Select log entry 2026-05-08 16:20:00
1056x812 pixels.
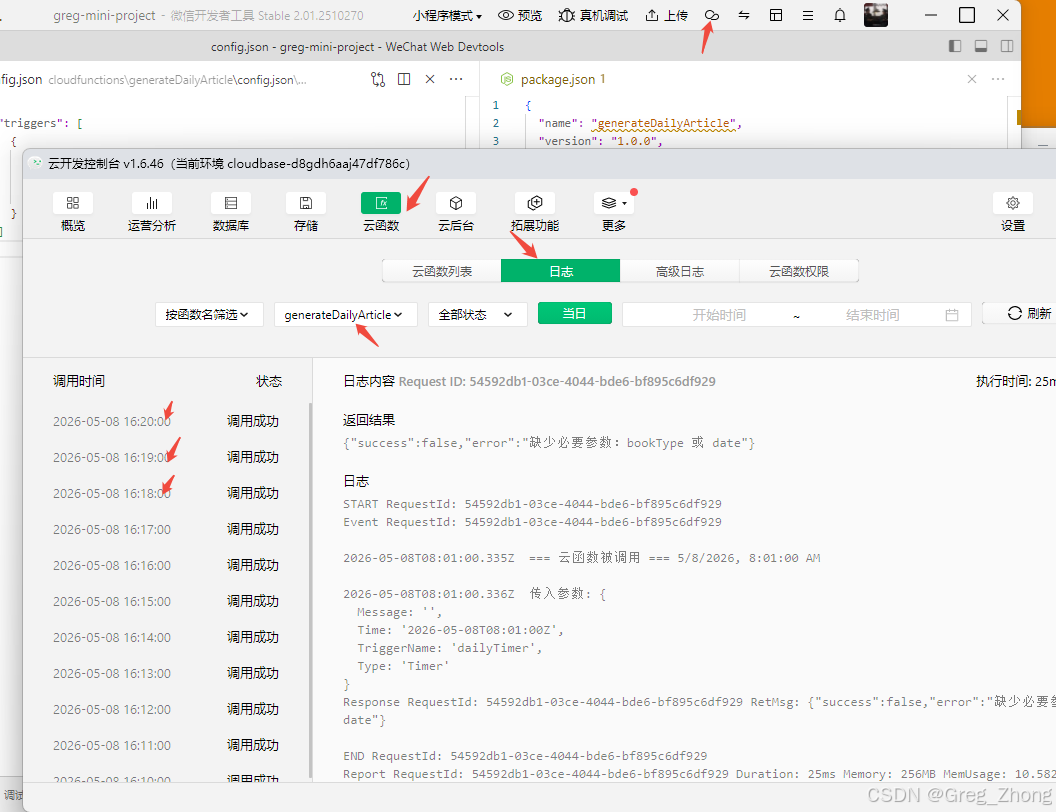coord(167,421)
